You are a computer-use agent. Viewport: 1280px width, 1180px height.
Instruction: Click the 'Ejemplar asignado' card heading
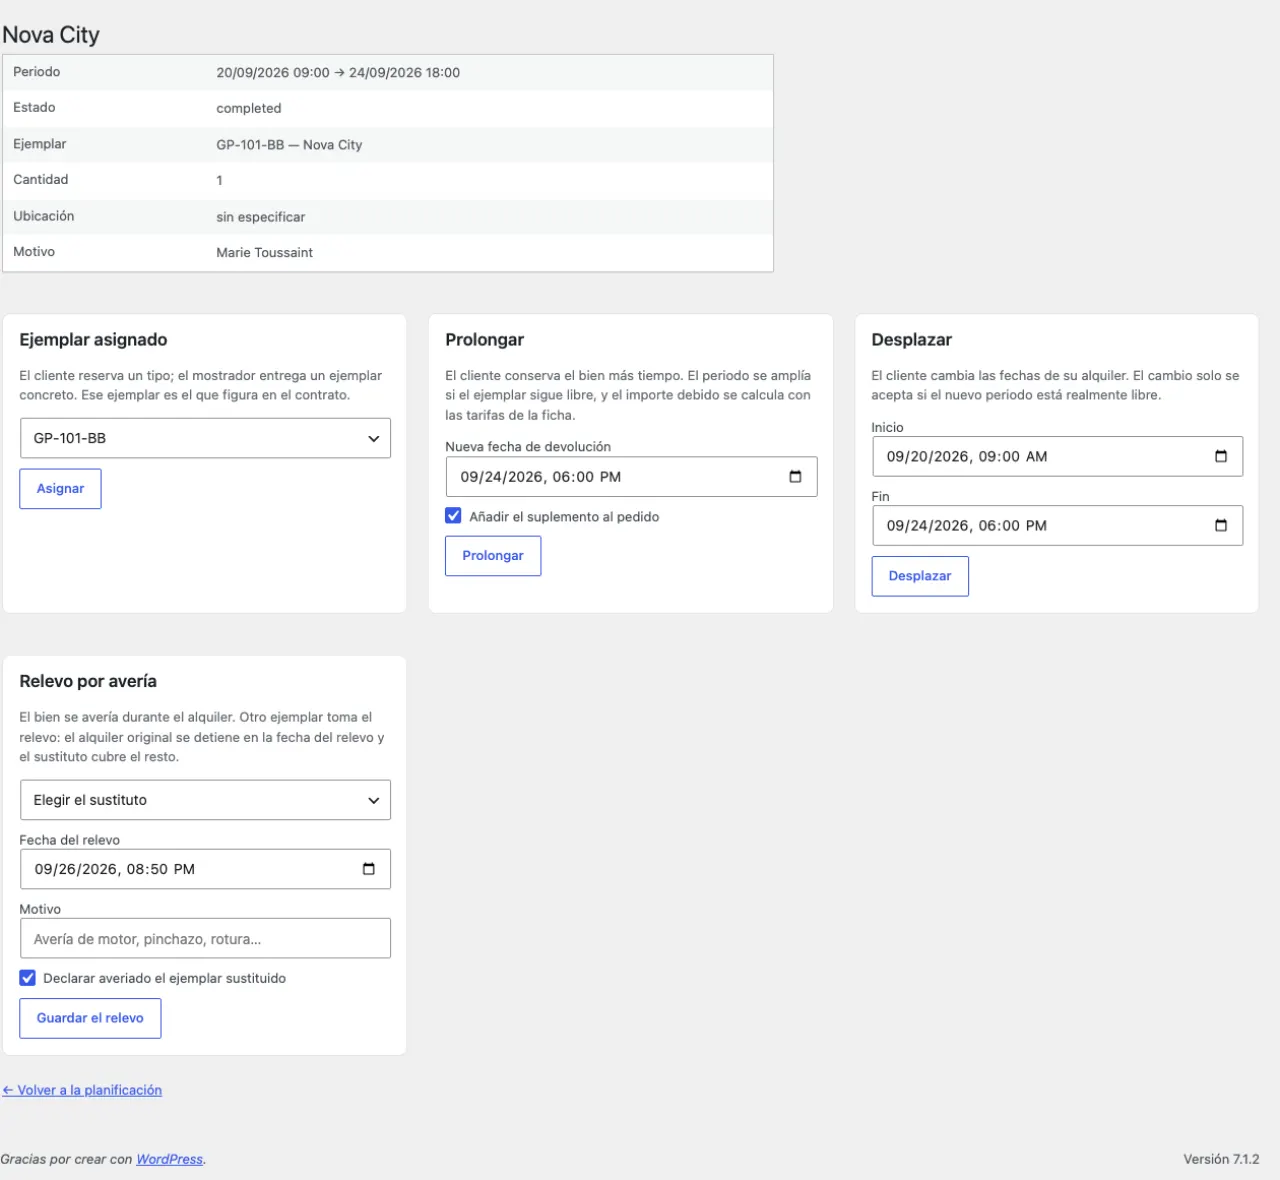click(93, 340)
